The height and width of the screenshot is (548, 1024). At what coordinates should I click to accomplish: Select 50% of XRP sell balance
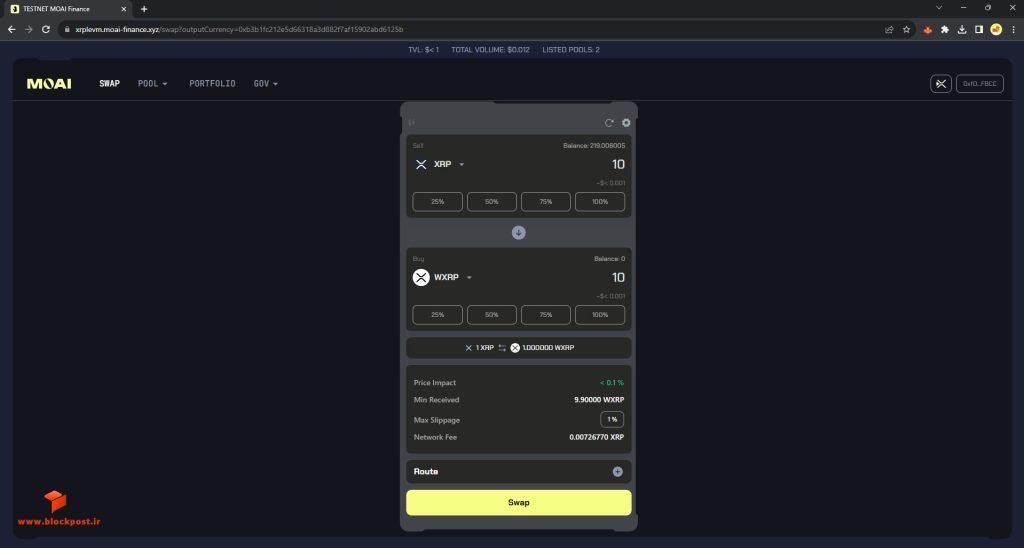pos(492,202)
